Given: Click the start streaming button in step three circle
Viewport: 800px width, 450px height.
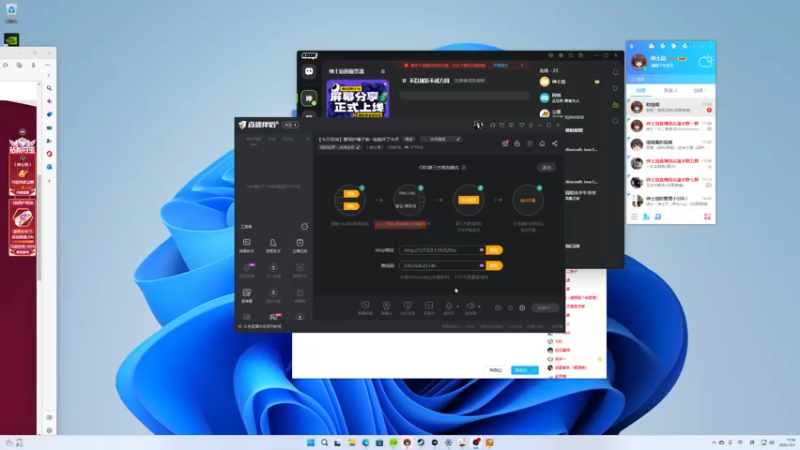Looking at the screenshot, I should click(x=468, y=200).
